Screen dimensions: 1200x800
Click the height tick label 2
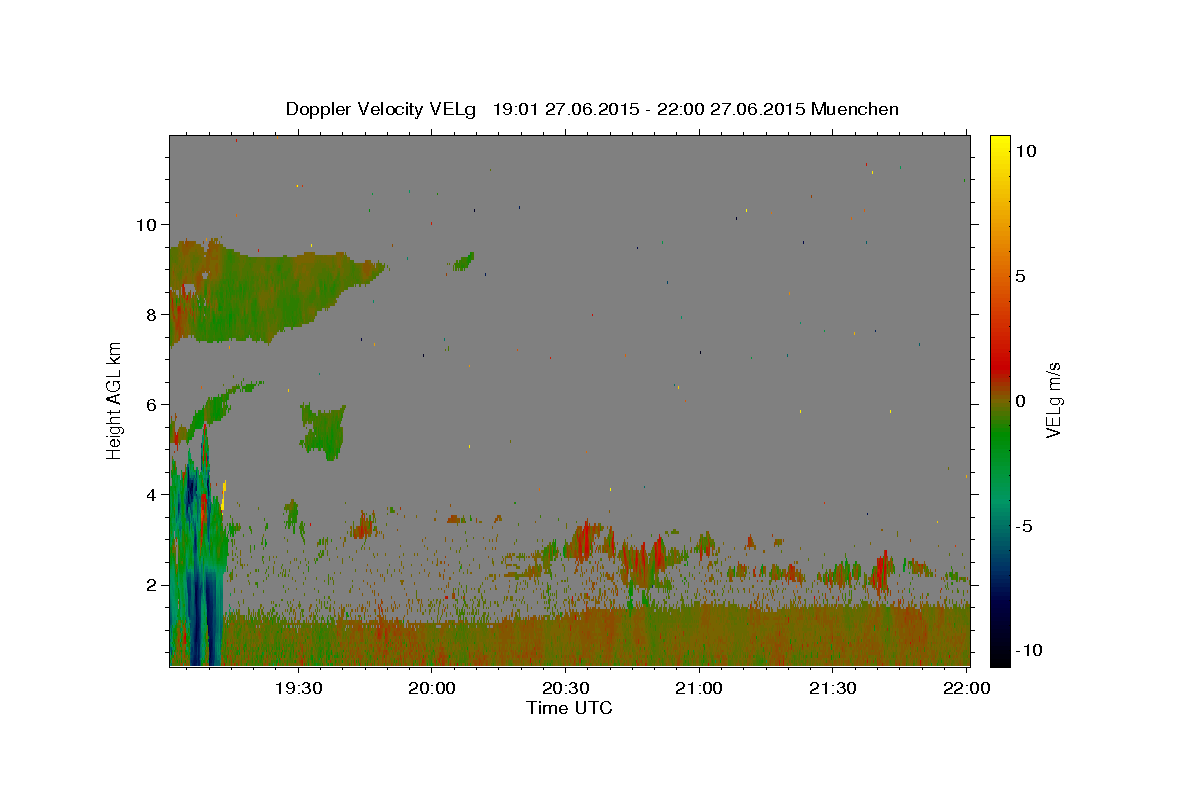tap(152, 584)
